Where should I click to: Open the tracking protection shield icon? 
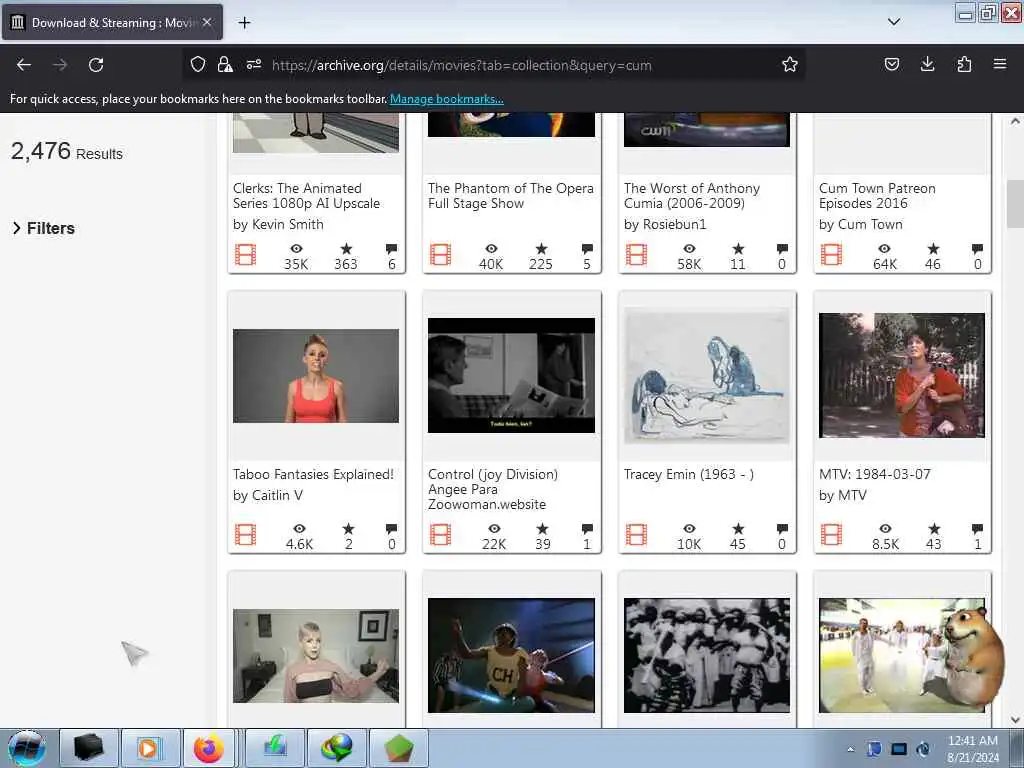click(198, 64)
